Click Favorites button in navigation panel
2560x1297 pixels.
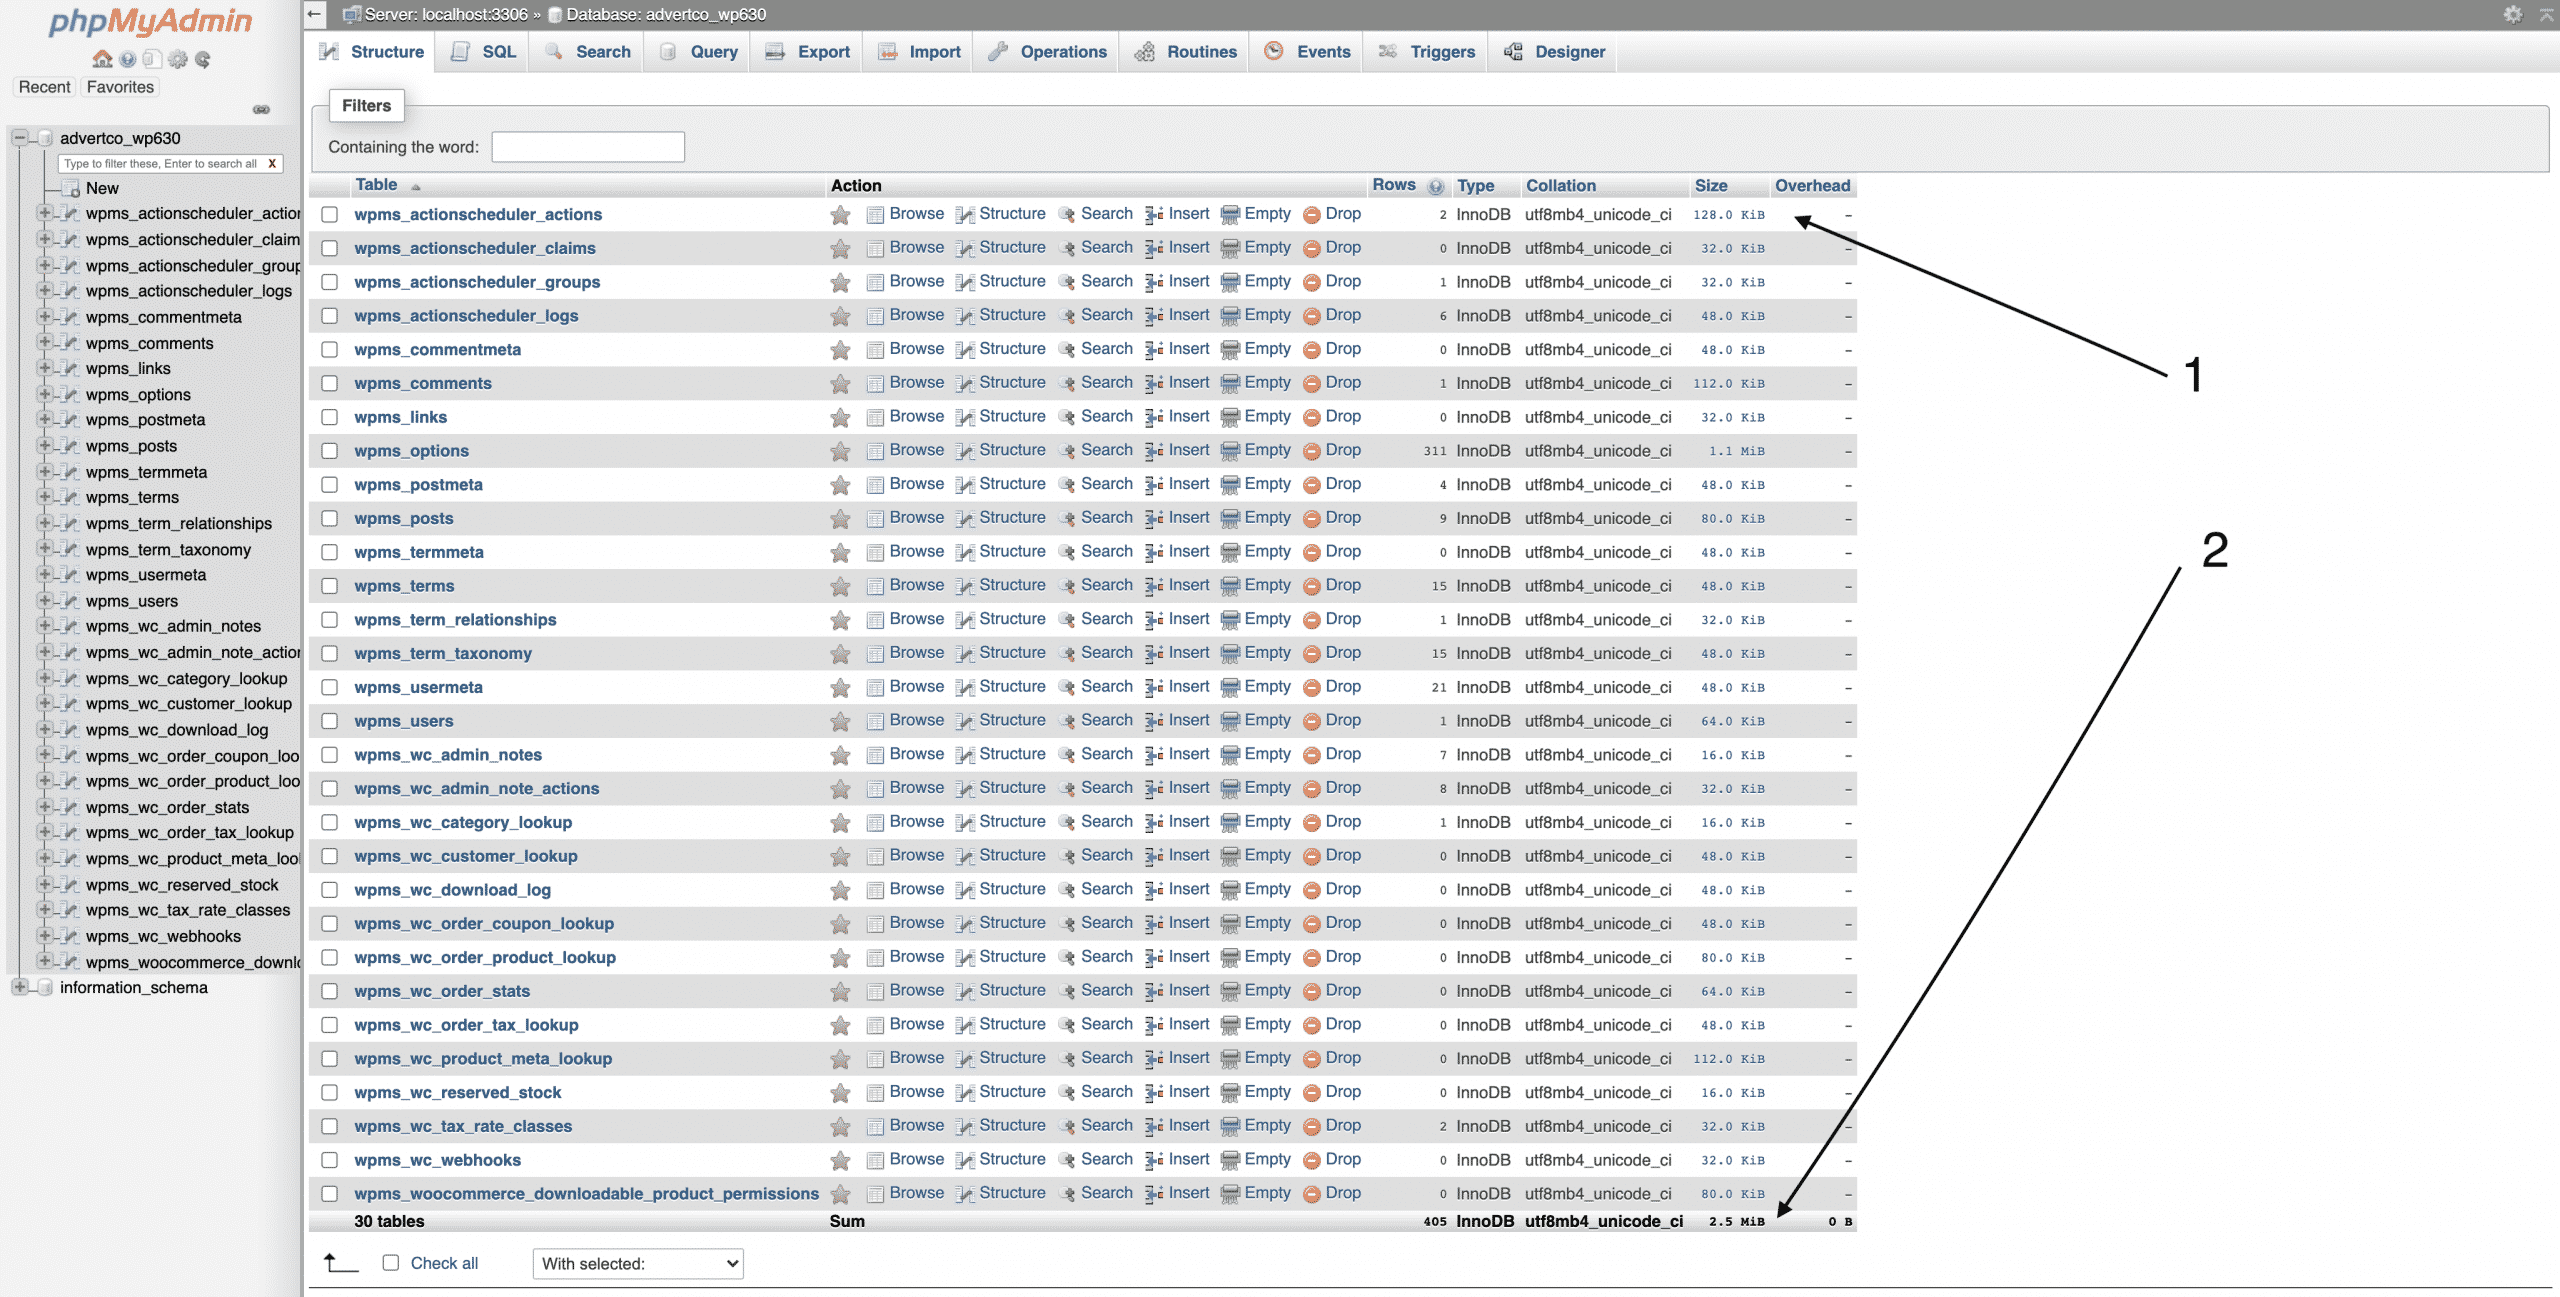(x=120, y=87)
